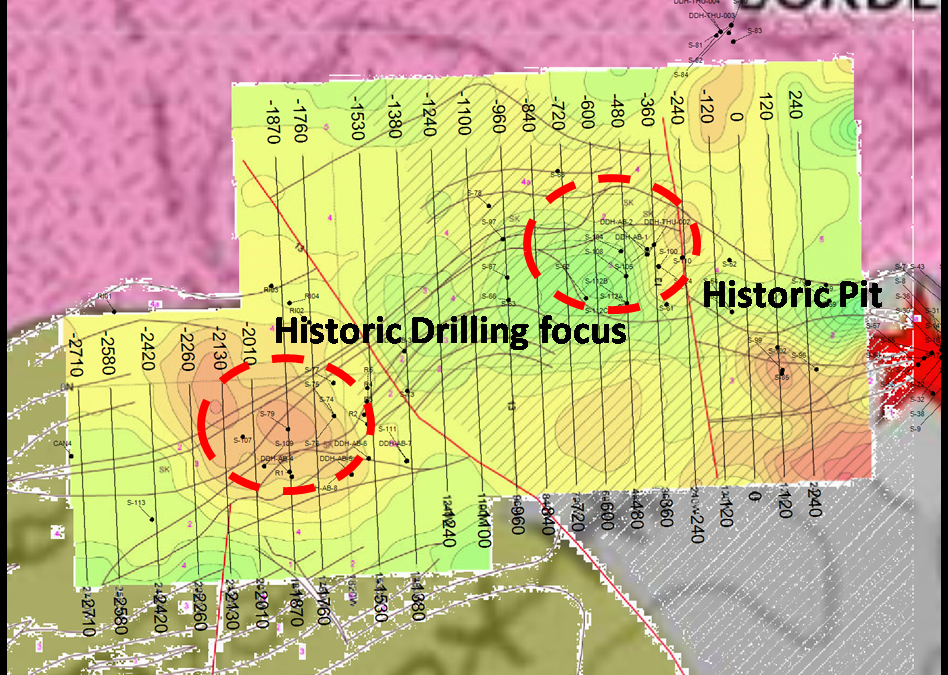The height and width of the screenshot is (675, 948).
Task: Click the upper -1100 section line label
Action: pyautogui.click(x=464, y=113)
